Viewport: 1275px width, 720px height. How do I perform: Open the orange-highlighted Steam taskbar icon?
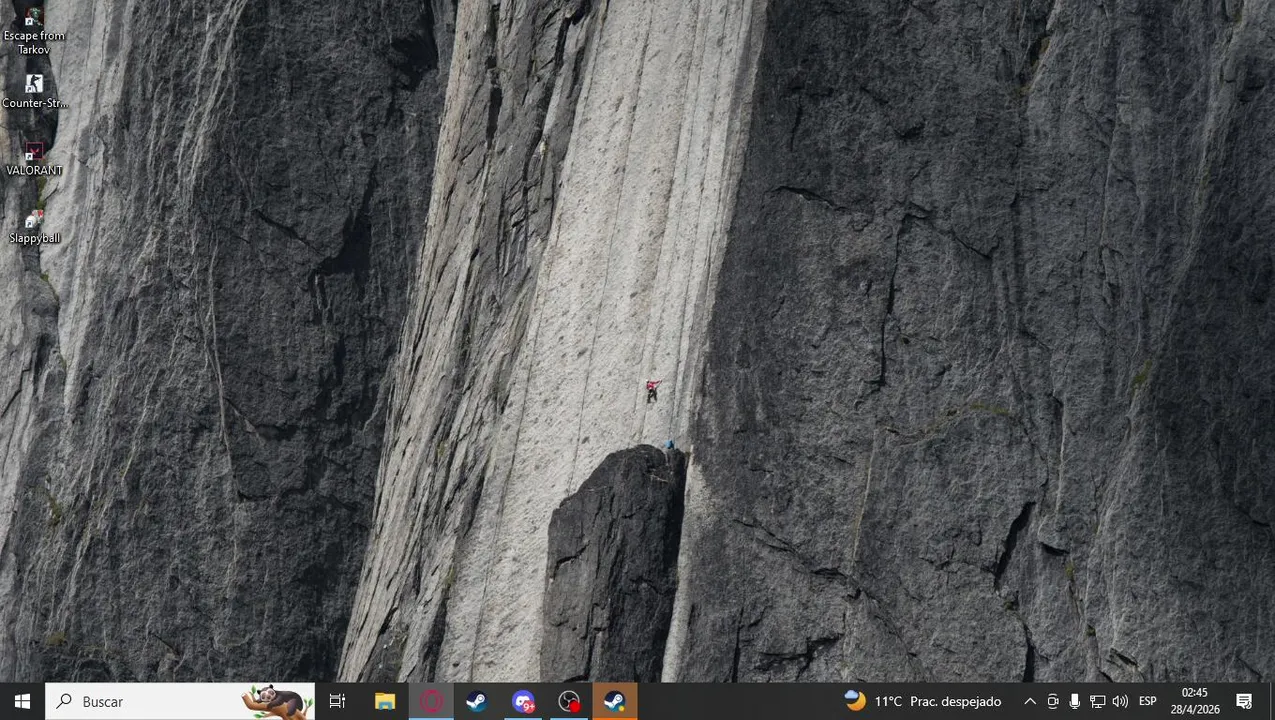(615, 701)
